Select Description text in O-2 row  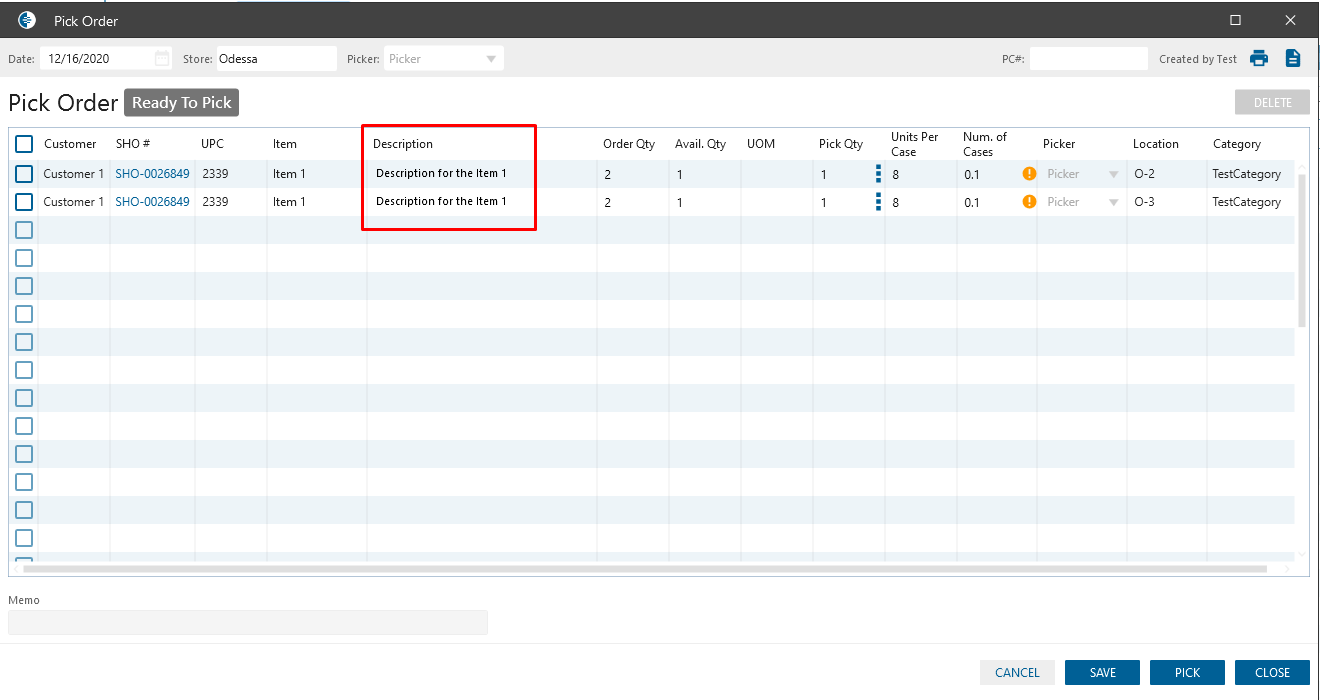click(441, 174)
